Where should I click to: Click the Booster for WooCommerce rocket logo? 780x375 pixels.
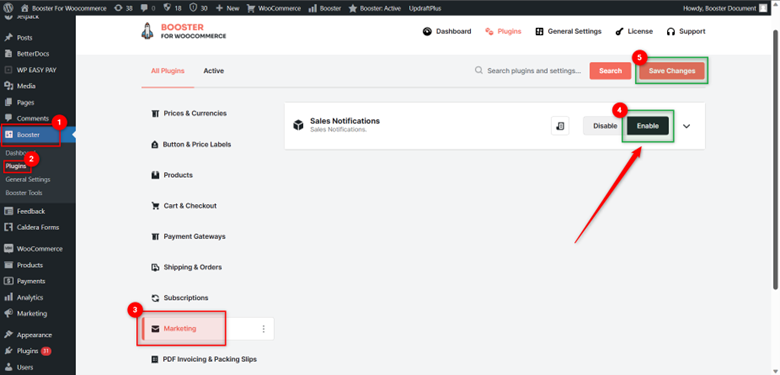pyautogui.click(x=184, y=31)
